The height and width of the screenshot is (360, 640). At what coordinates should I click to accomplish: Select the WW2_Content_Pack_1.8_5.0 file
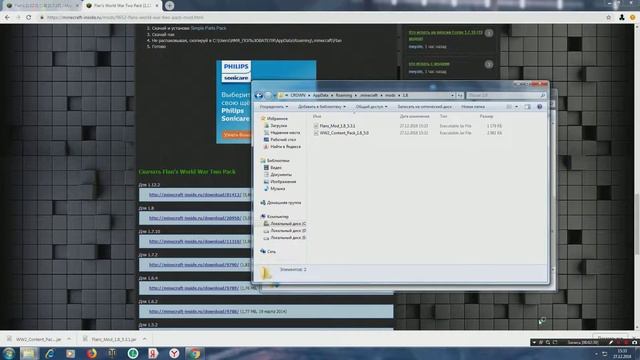coord(344,133)
